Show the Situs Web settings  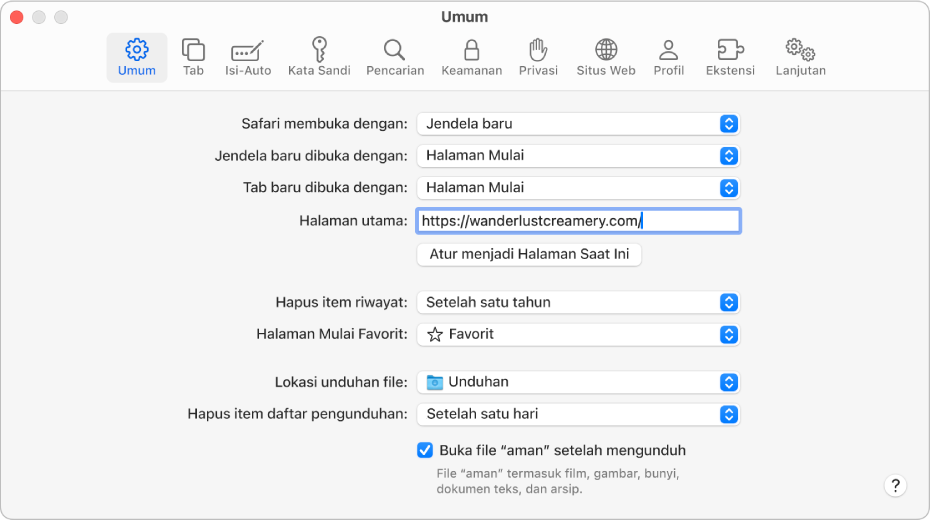click(606, 57)
